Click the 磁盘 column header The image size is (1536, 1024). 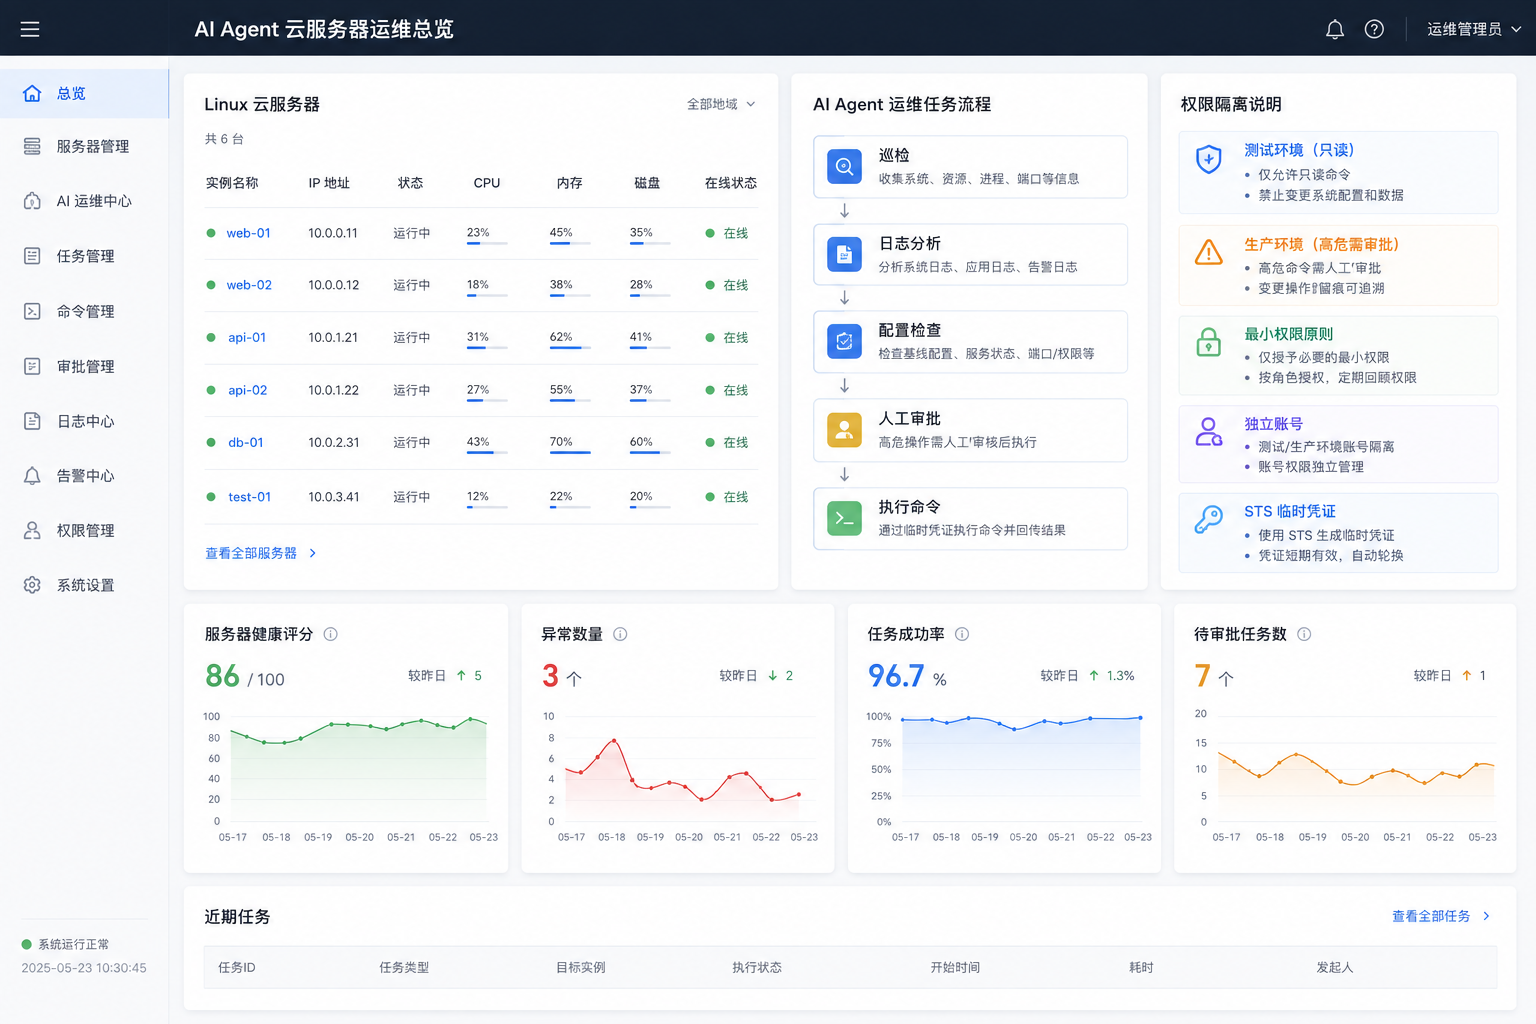pyautogui.click(x=647, y=183)
